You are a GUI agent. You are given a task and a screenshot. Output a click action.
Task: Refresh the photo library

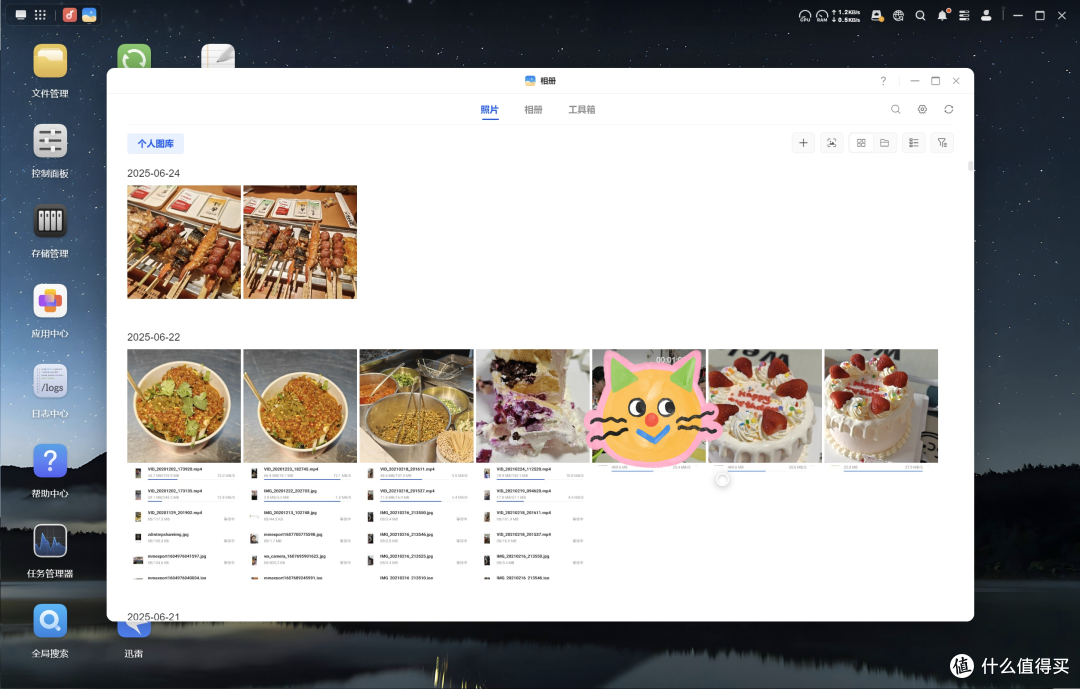948,110
